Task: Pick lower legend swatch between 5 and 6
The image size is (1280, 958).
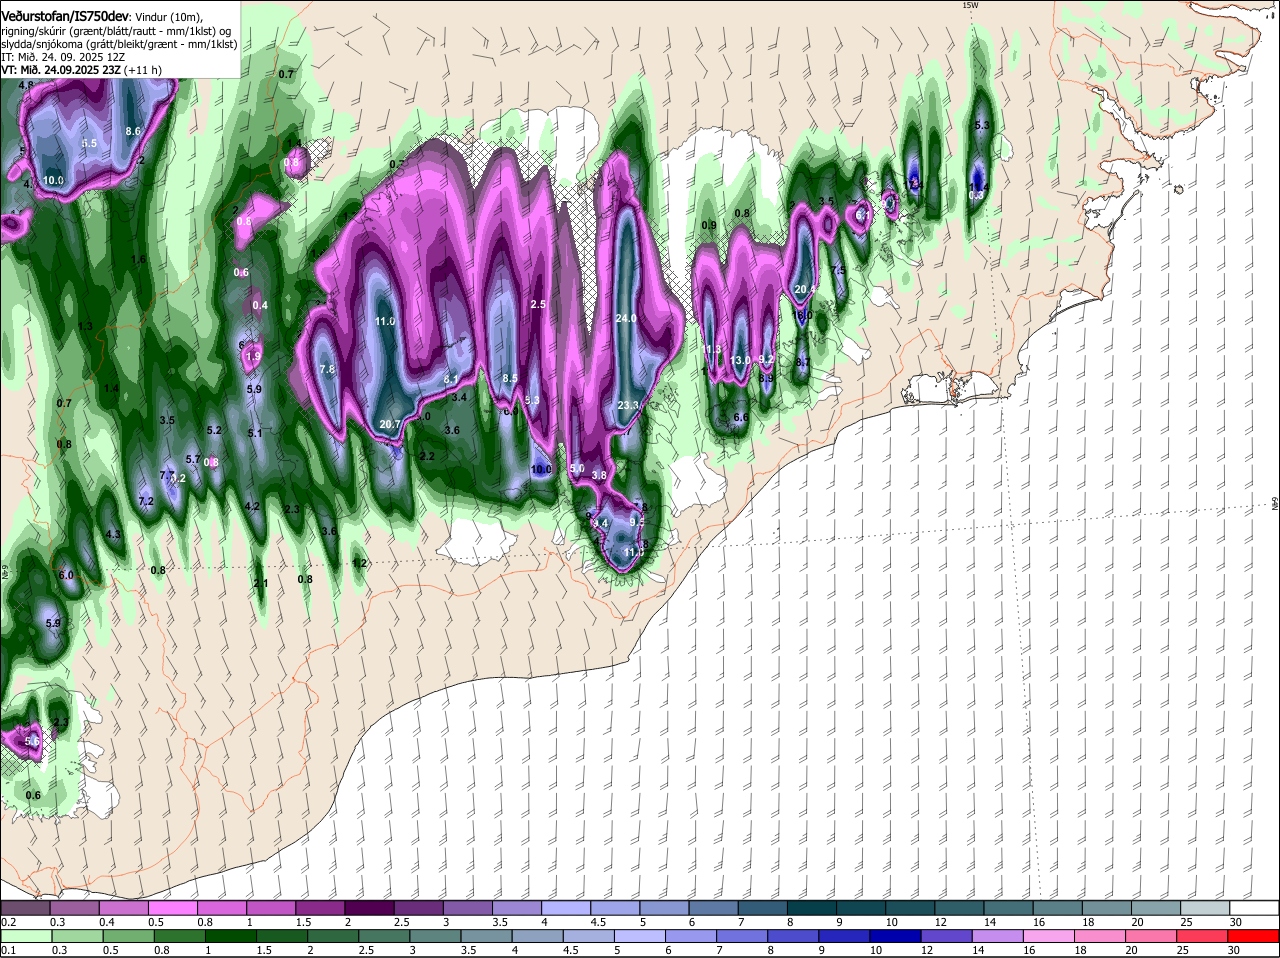Action: [640, 936]
